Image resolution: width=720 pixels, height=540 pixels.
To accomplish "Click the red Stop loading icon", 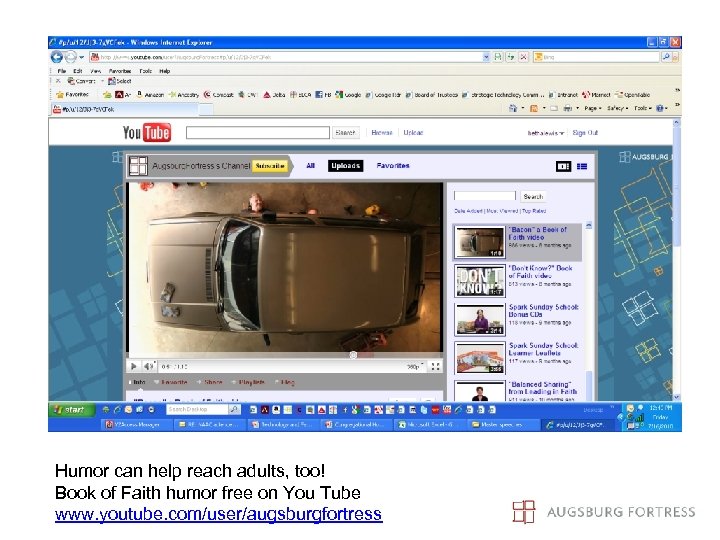I will pyautogui.click(x=523, y=57).
